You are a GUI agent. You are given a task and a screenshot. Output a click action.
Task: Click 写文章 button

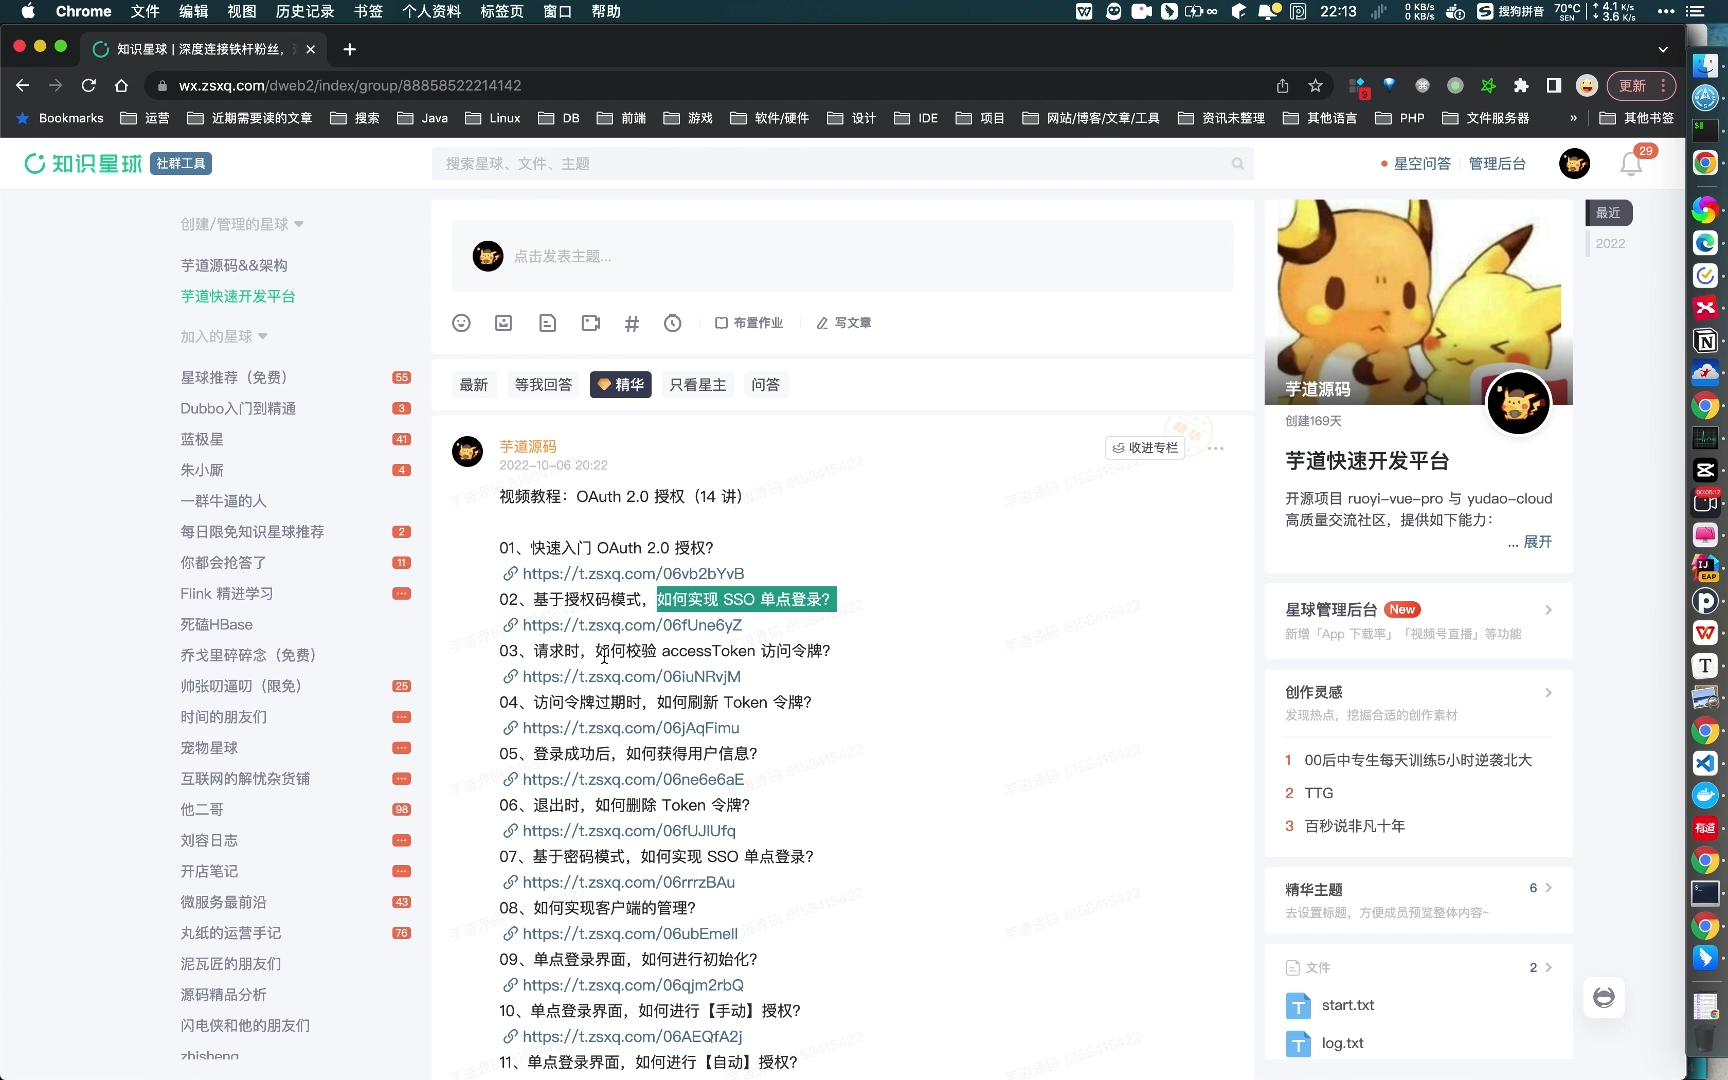(x=844, y=323)
